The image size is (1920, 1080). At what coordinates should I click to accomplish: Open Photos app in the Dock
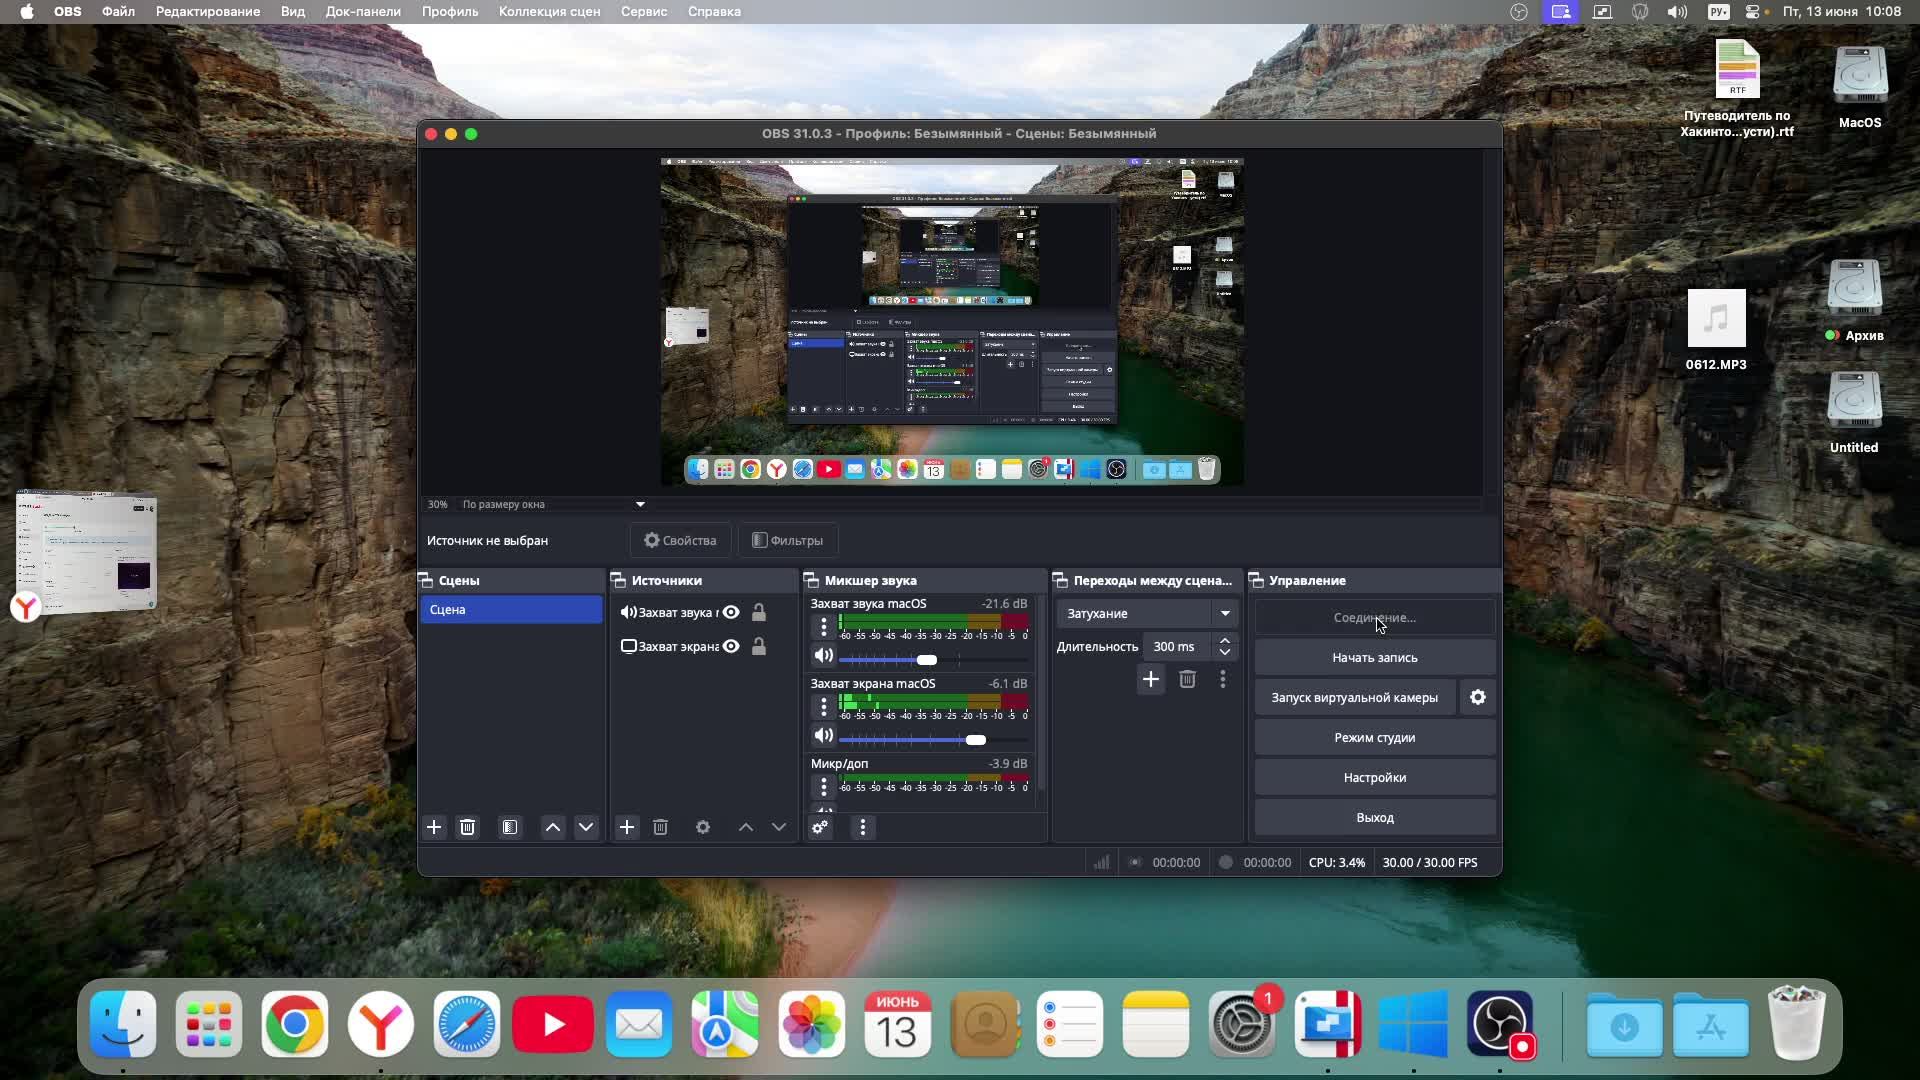point(812,1024)
